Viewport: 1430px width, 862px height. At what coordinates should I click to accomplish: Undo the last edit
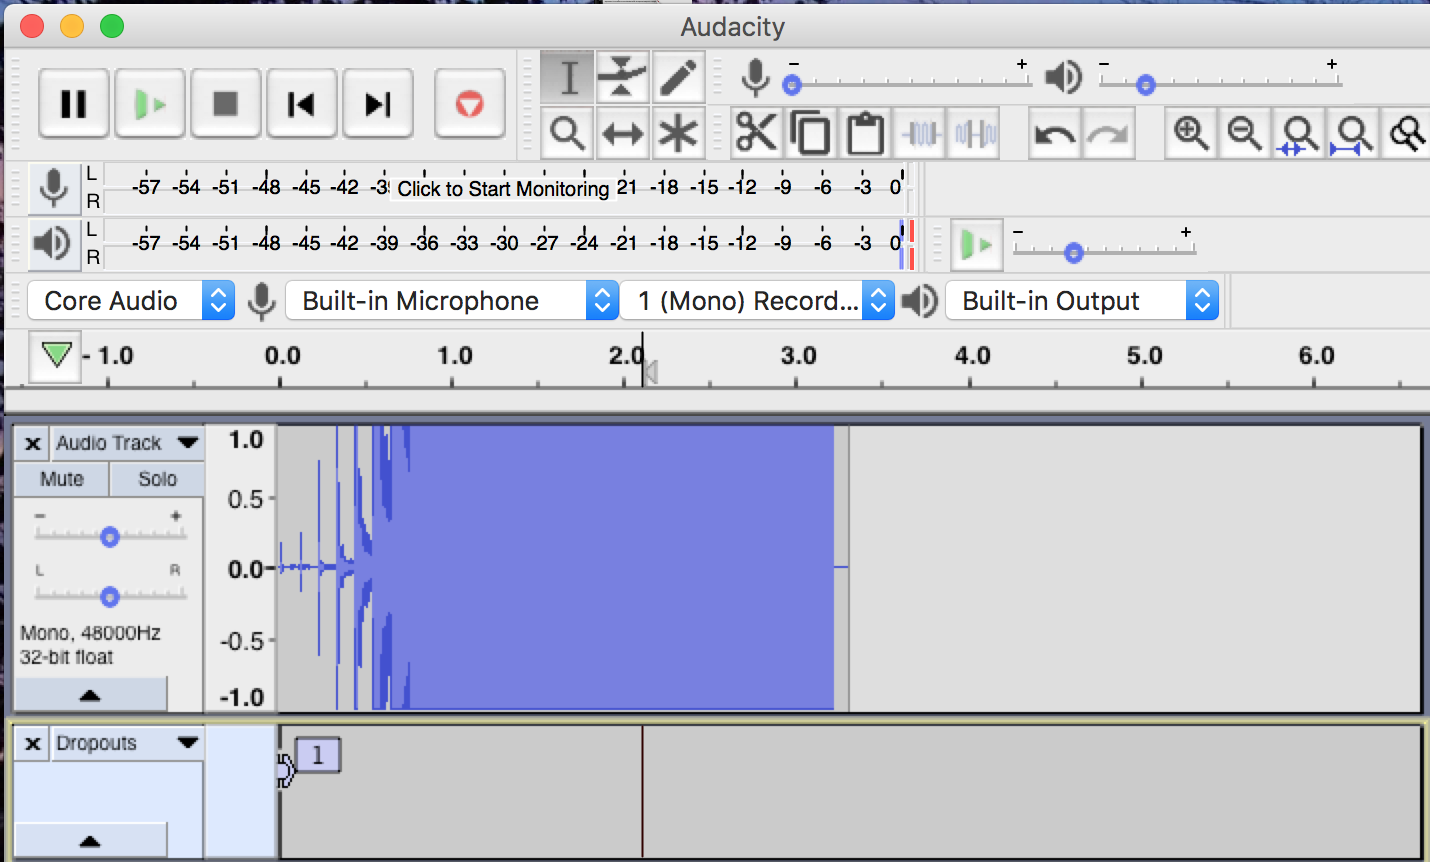[1057, 132]
